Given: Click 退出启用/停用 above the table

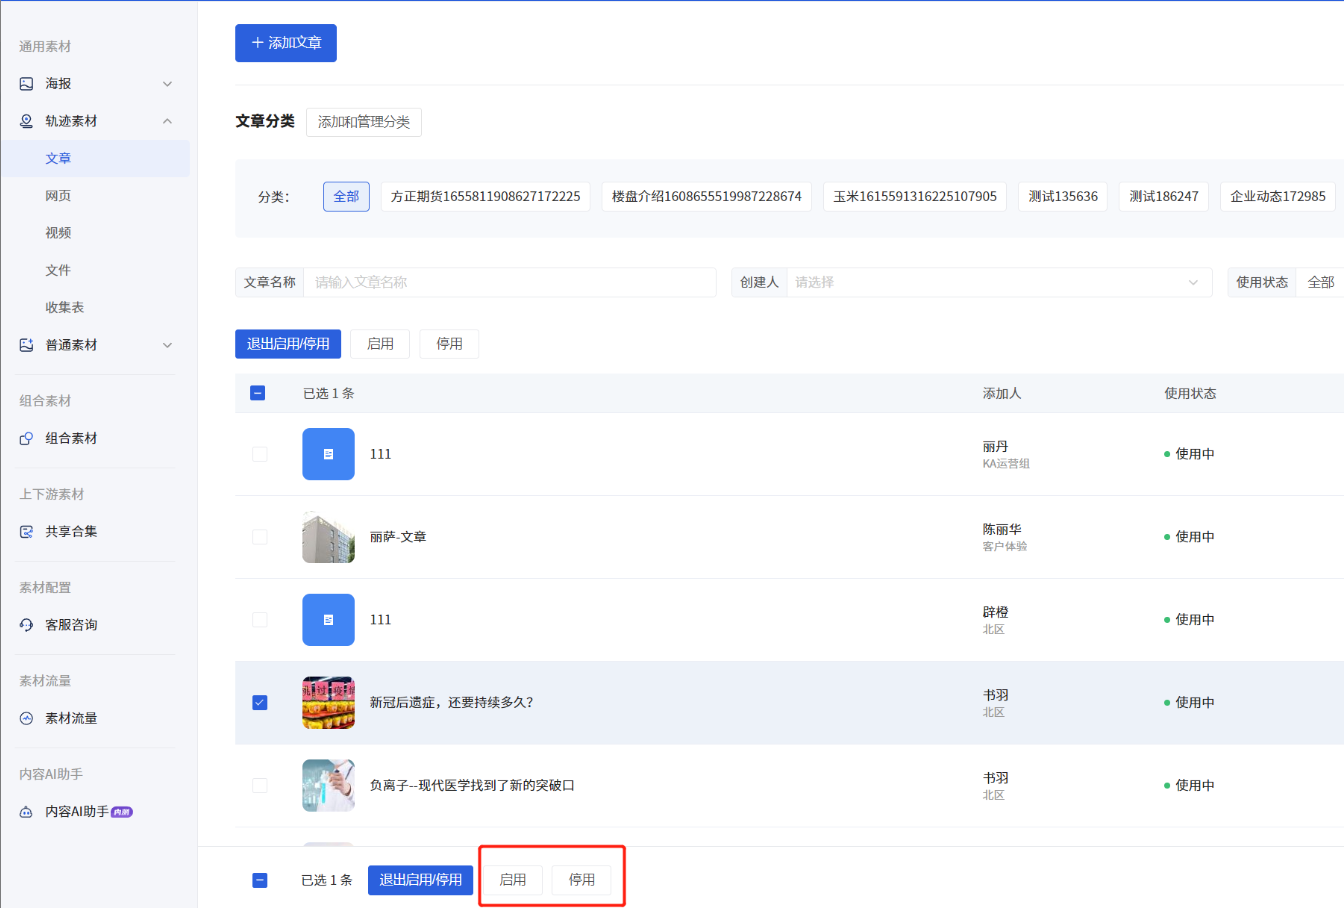Looking at the screenshot, I should (288, 344).
